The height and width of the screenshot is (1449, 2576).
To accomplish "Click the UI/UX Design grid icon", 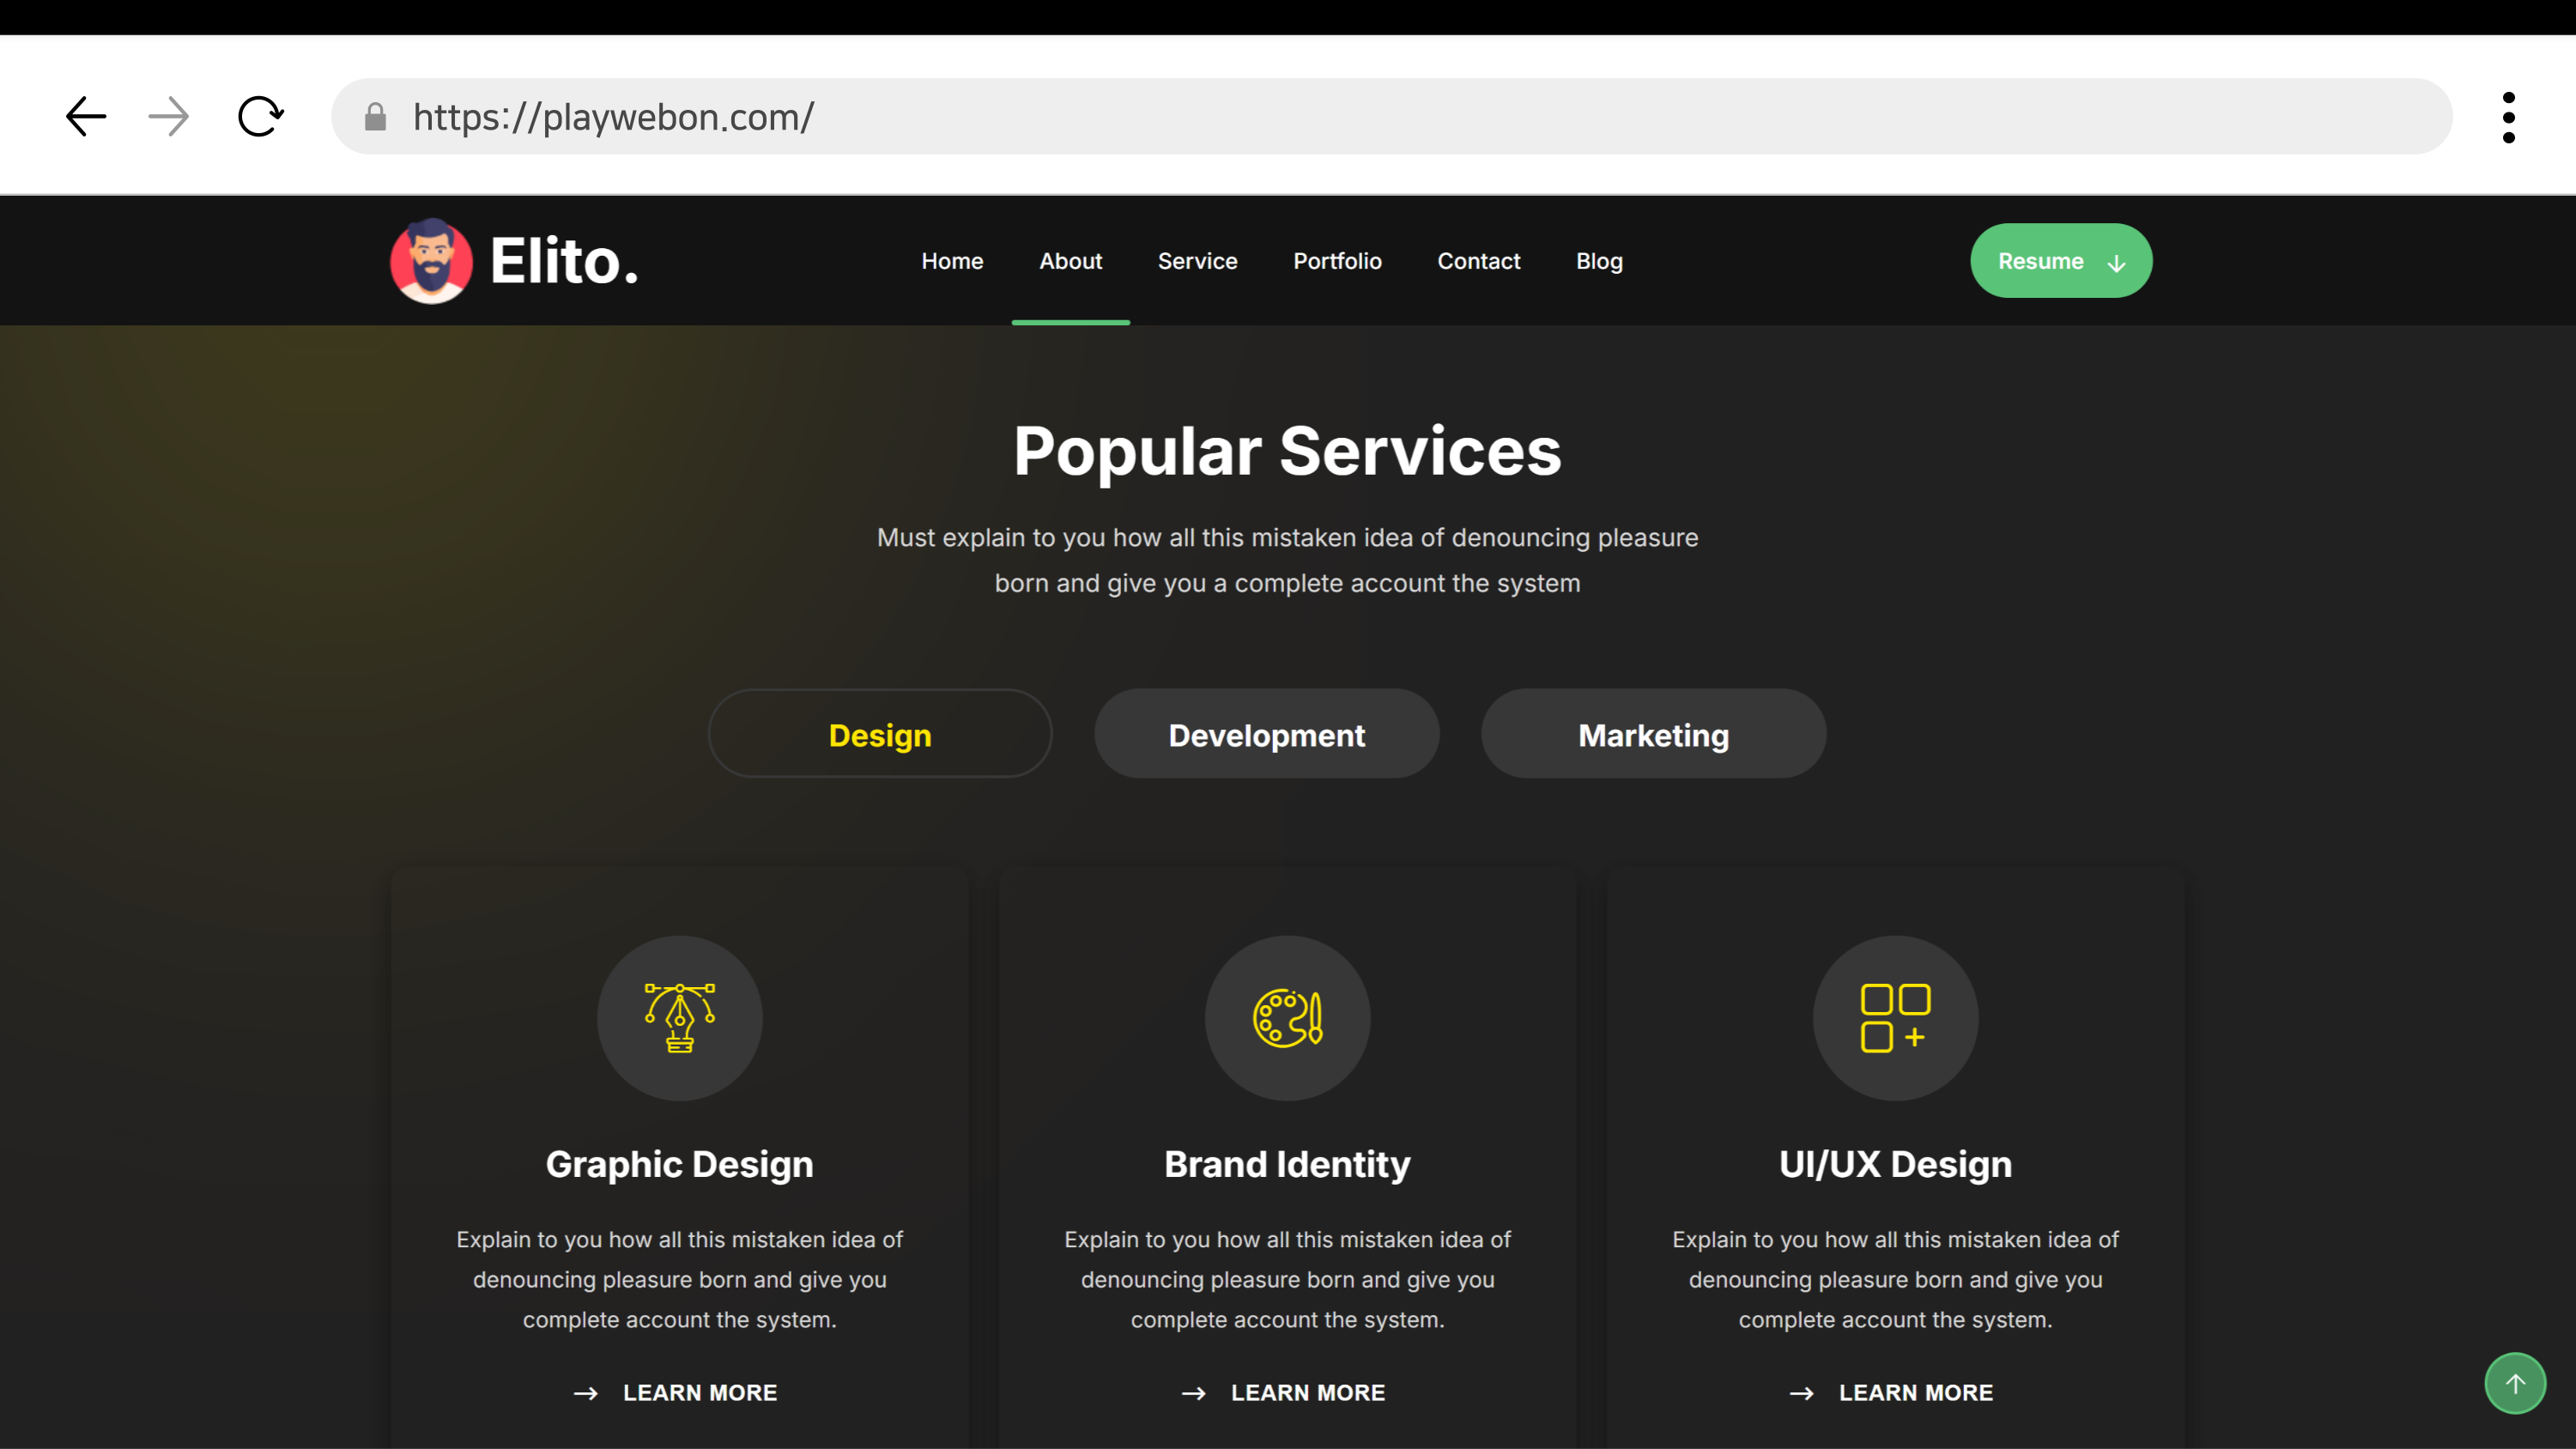I will 1895,1018.
